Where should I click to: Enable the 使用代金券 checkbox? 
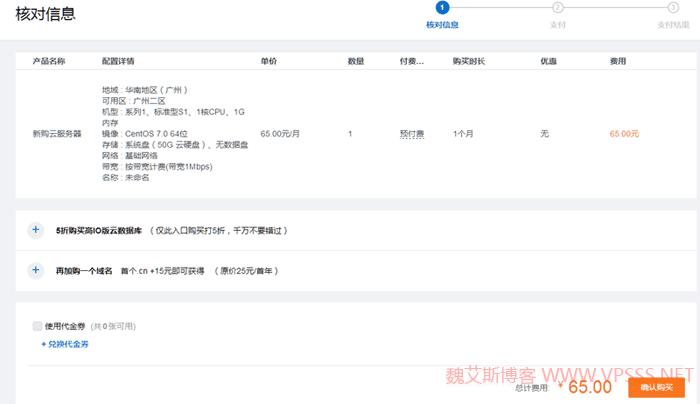click(x=37, y=326)
